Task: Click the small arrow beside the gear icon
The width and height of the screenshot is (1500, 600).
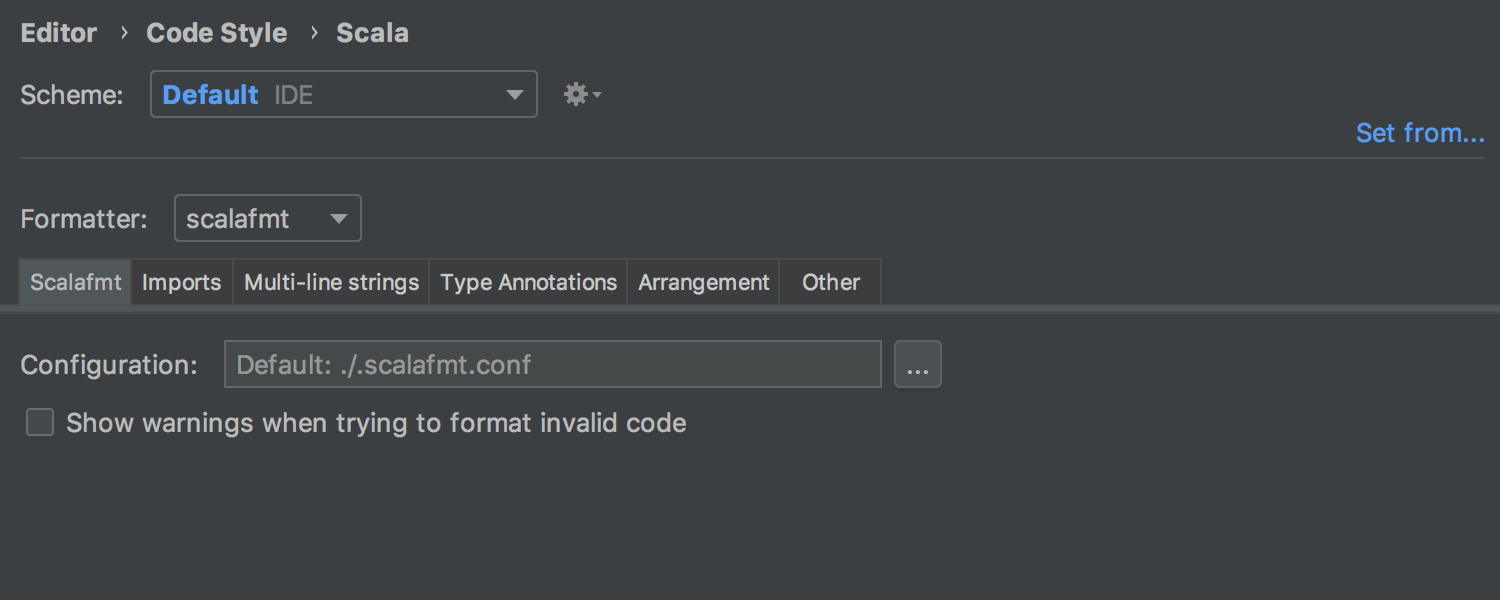Action: [x=597, y=96]
